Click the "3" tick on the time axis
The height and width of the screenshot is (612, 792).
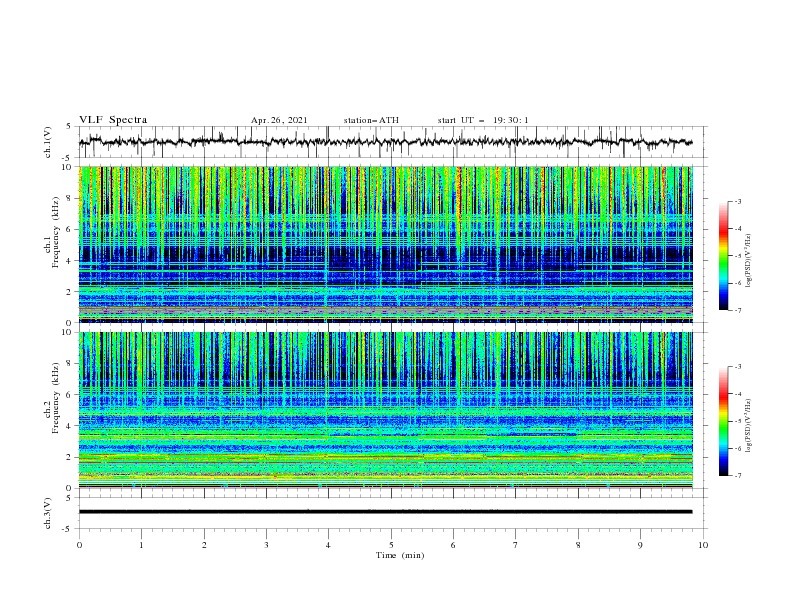pyautogui.click(x=266, y=545)
